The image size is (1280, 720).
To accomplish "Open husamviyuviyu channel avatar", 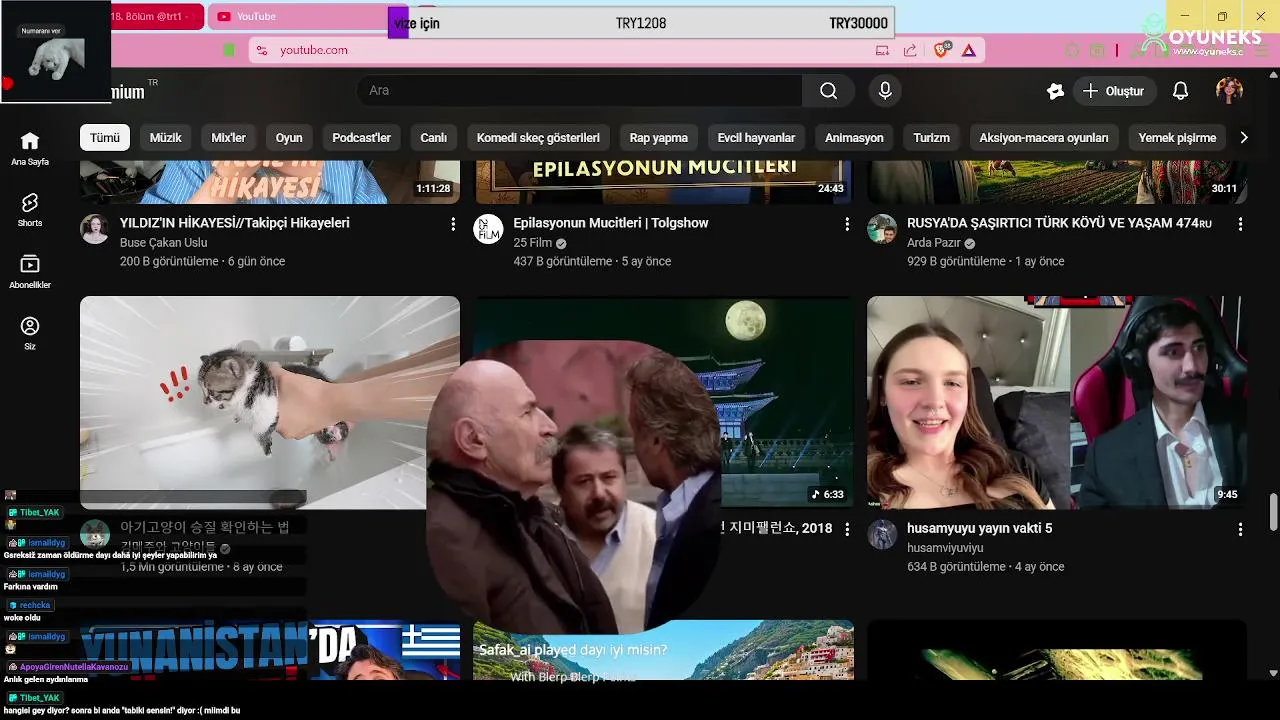I will [x=882, y=534].
